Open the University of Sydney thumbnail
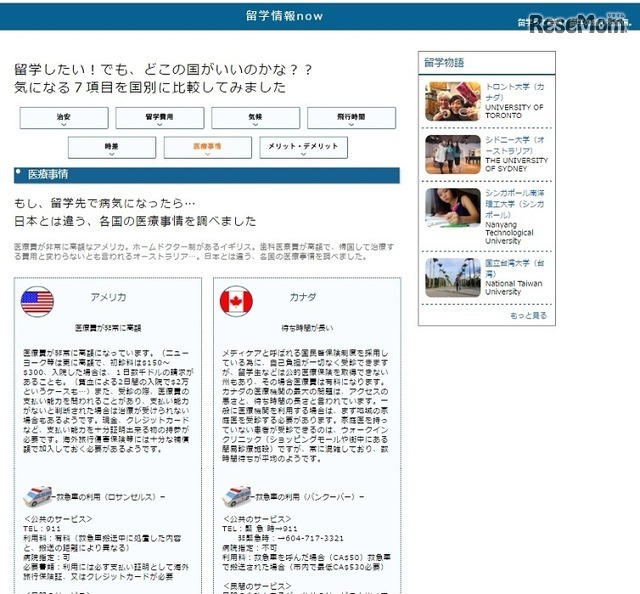Image resolution: width=640 pixels, height=594 pixels. coord(453,154)
